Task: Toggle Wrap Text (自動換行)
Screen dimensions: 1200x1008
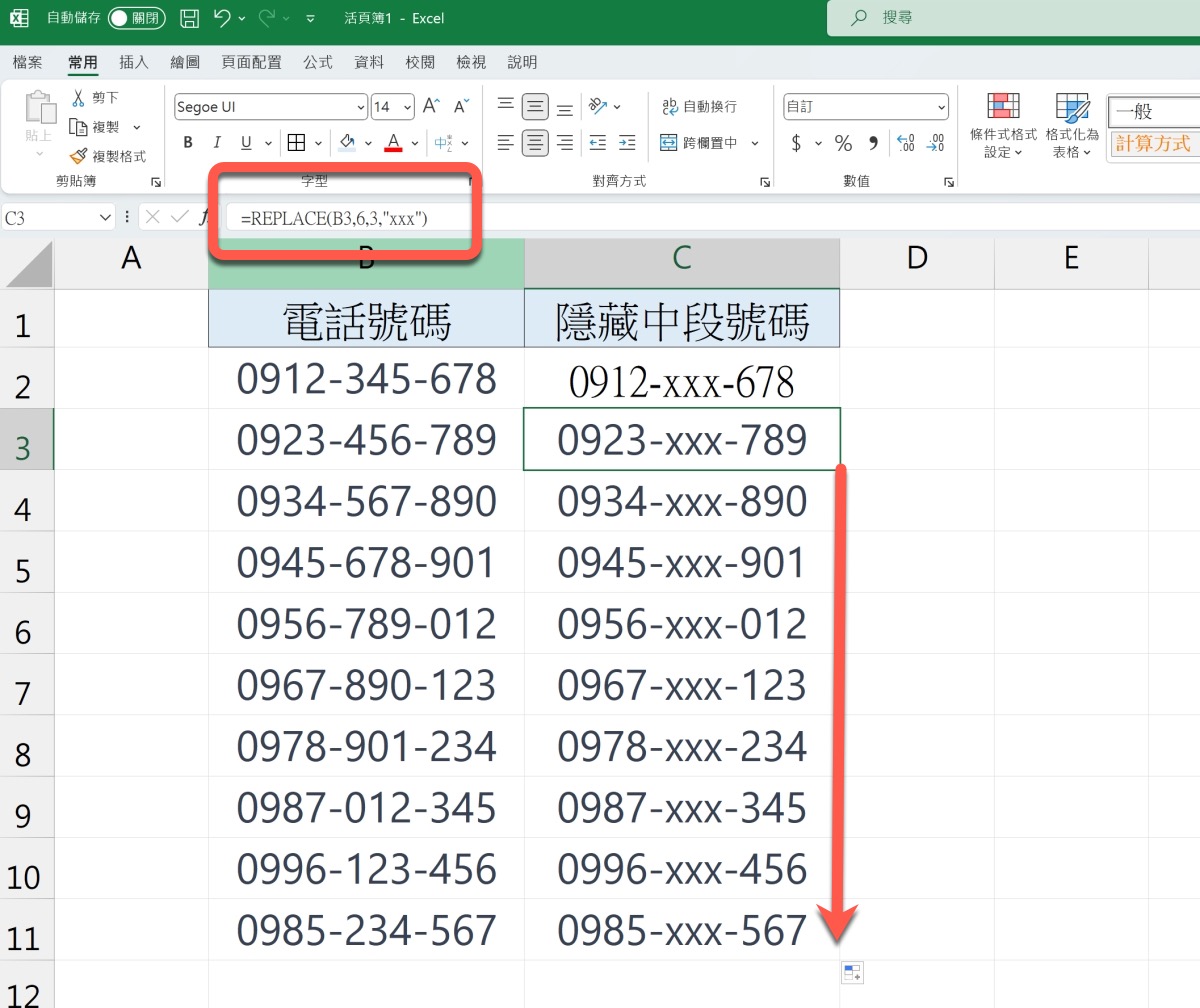Action: coord(700,106)
